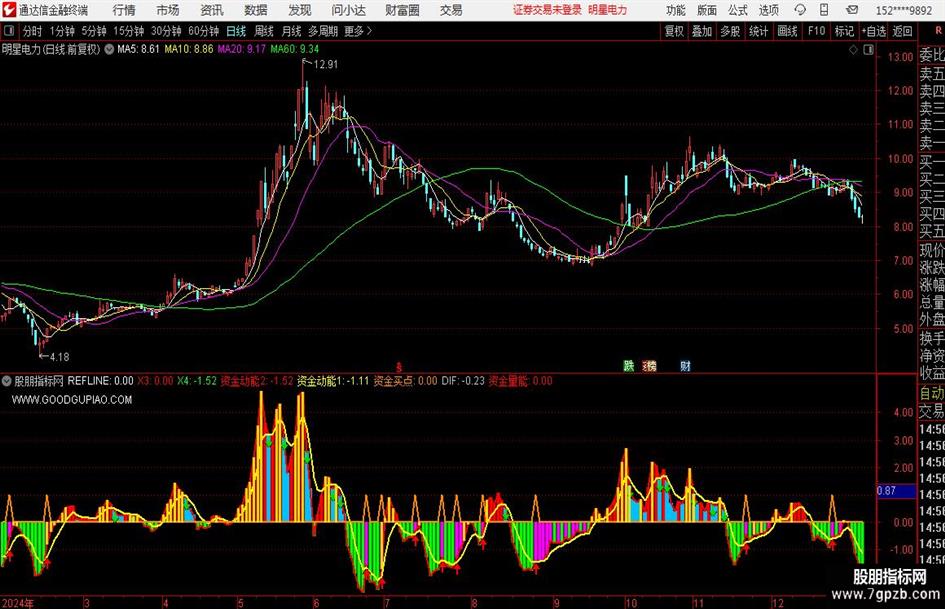
Task: Open the 多周期 view
Action: click(323, 31)
